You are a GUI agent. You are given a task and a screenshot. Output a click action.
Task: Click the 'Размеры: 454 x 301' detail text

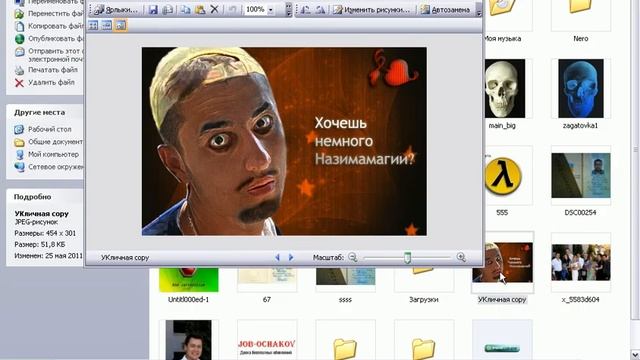pyautogui.click(x=45, y=233)
